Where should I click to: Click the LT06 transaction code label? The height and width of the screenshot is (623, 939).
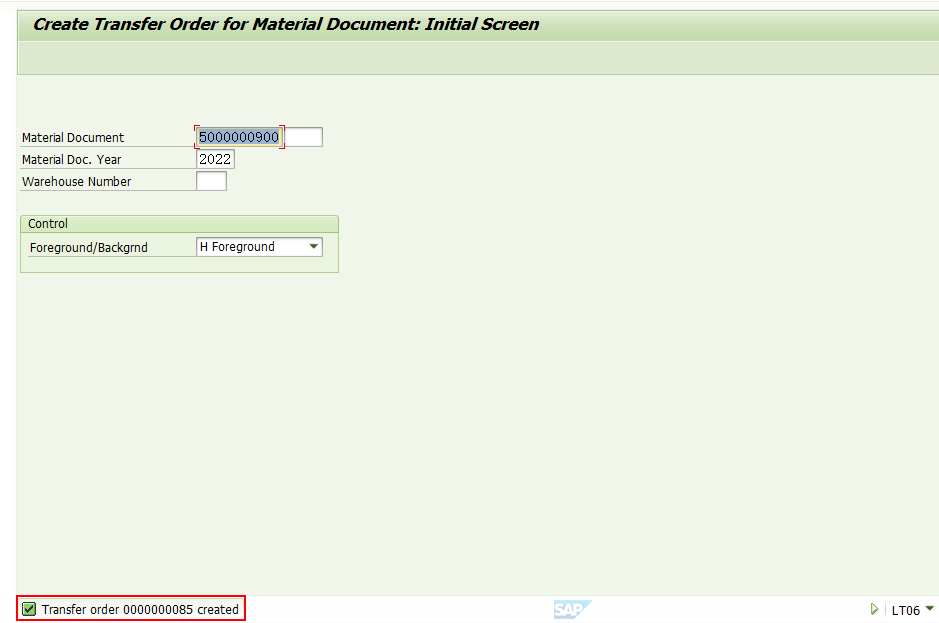908,610
